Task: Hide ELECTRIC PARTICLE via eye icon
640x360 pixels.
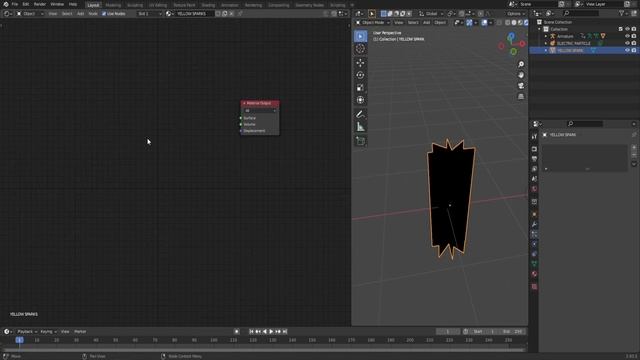Action: pyautogui.click(x=627, y=43)
